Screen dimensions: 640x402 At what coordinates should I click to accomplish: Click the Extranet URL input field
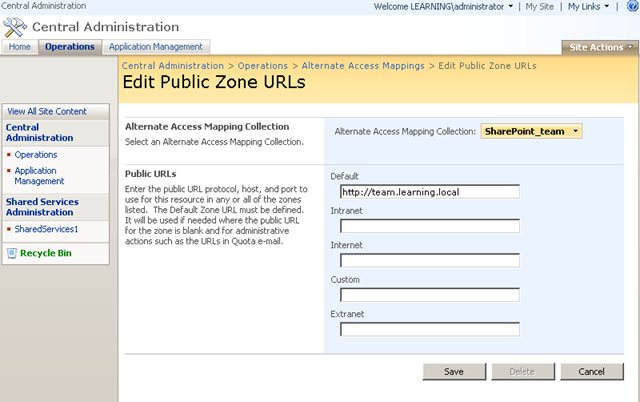coord(429,329)
